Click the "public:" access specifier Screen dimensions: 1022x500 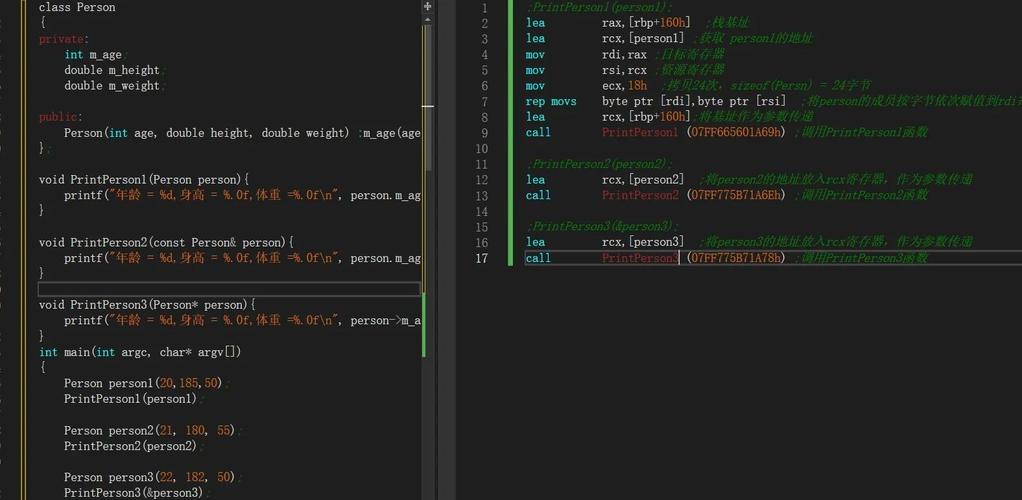[60, 117]
